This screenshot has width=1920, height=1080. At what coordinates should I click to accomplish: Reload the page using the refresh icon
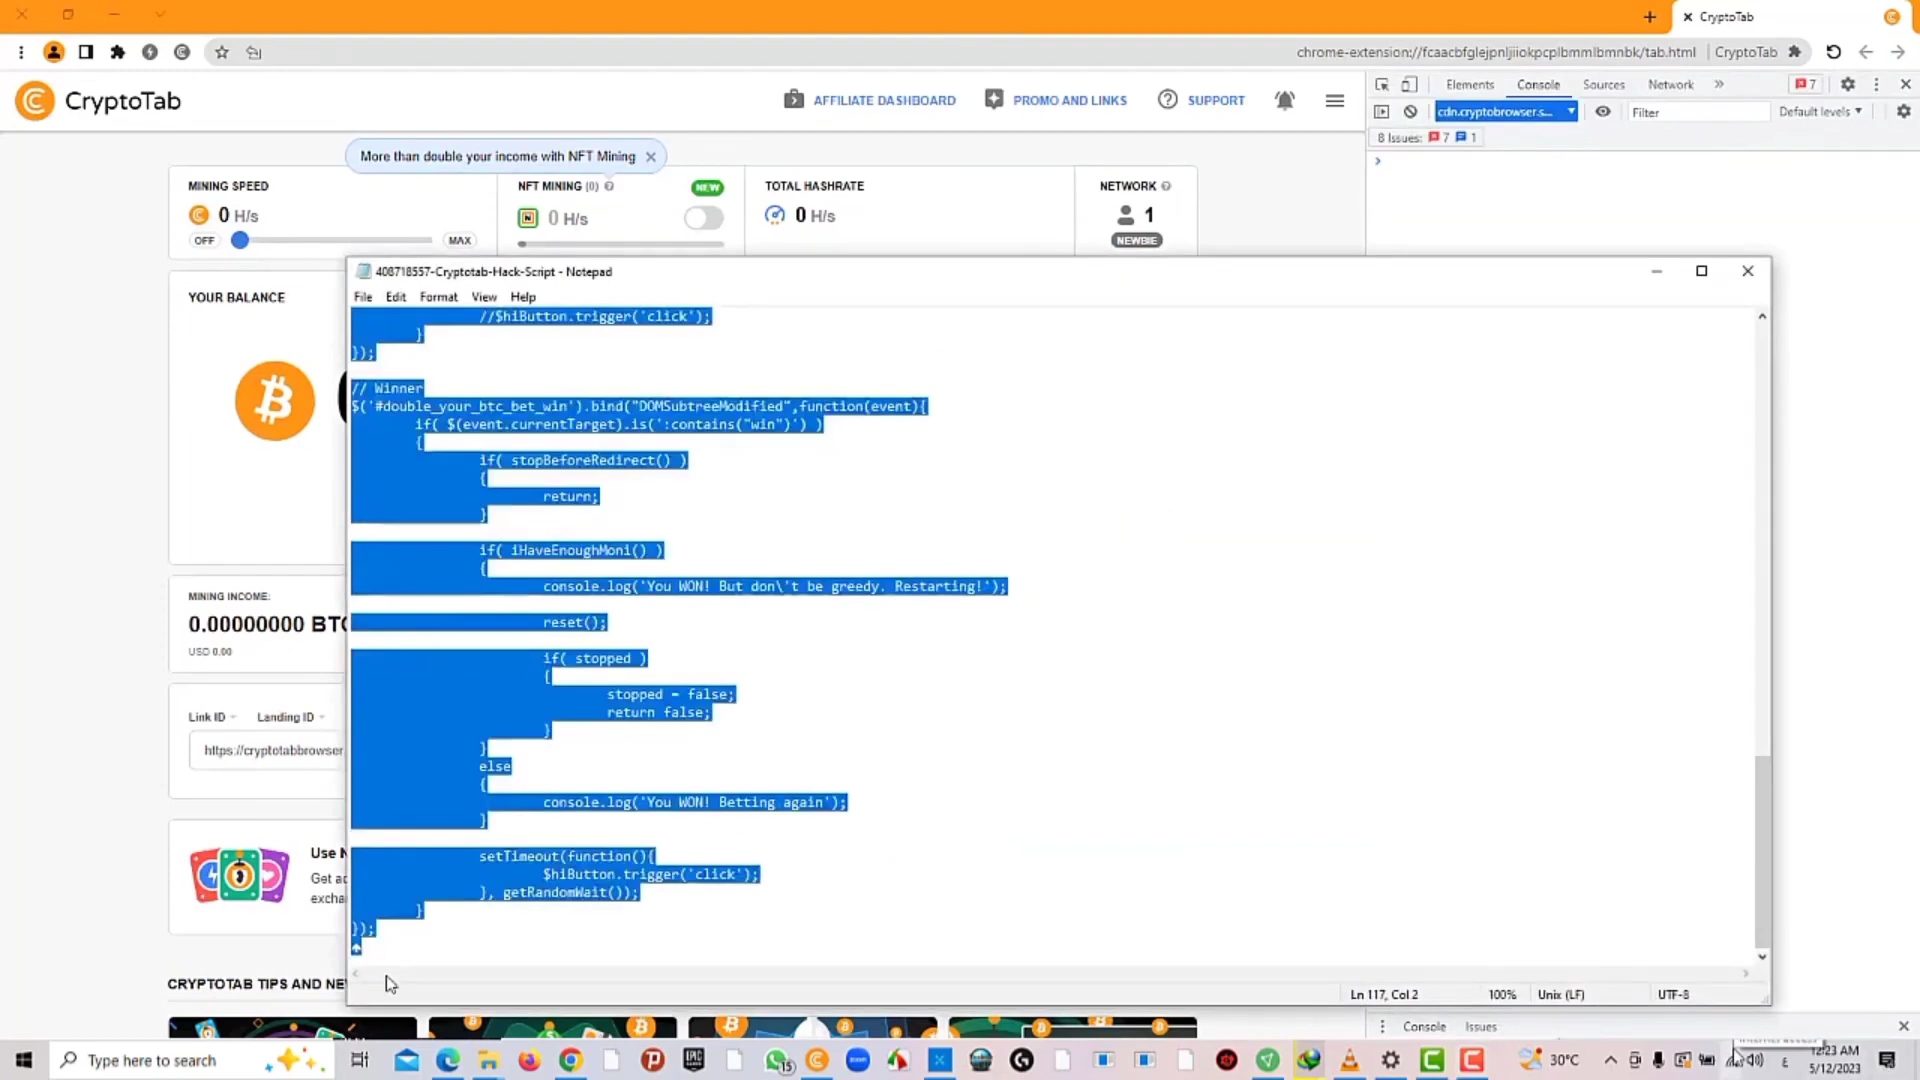pos(1833,52)
